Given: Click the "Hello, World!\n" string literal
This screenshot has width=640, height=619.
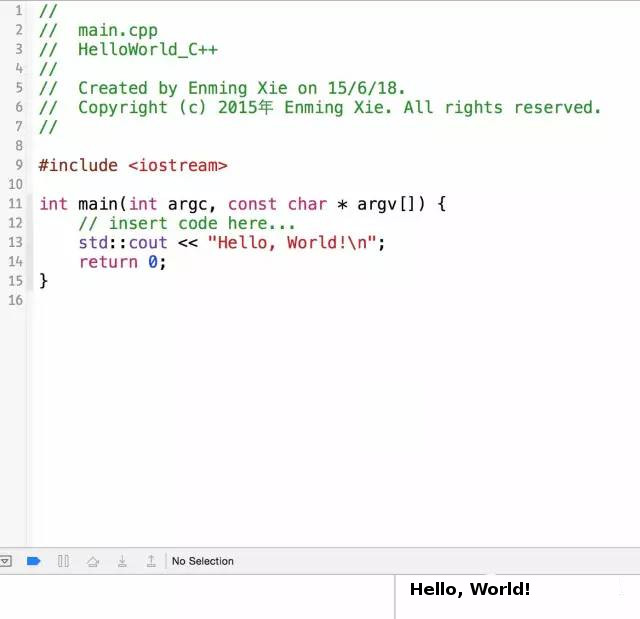Looking at the screenshot, I should pos(291,242).
